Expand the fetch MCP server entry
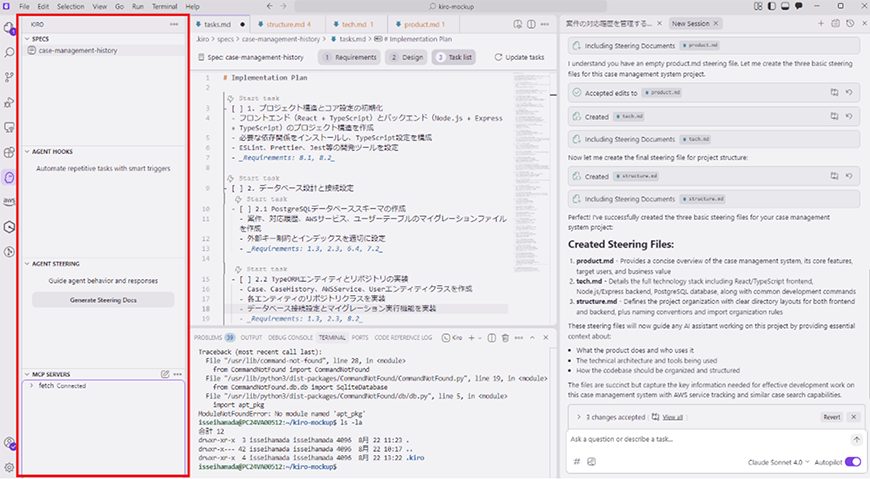 32,385
